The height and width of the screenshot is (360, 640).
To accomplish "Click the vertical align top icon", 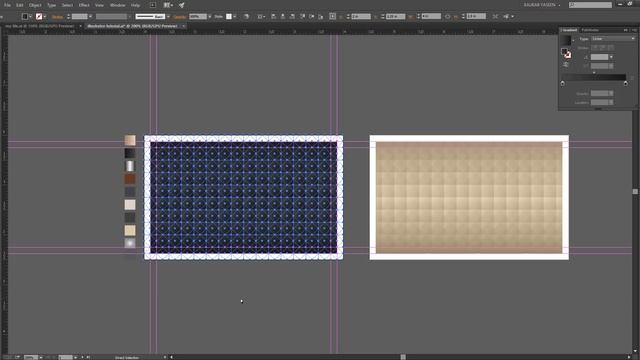I will pyautogui.click(x=302, y=16).
